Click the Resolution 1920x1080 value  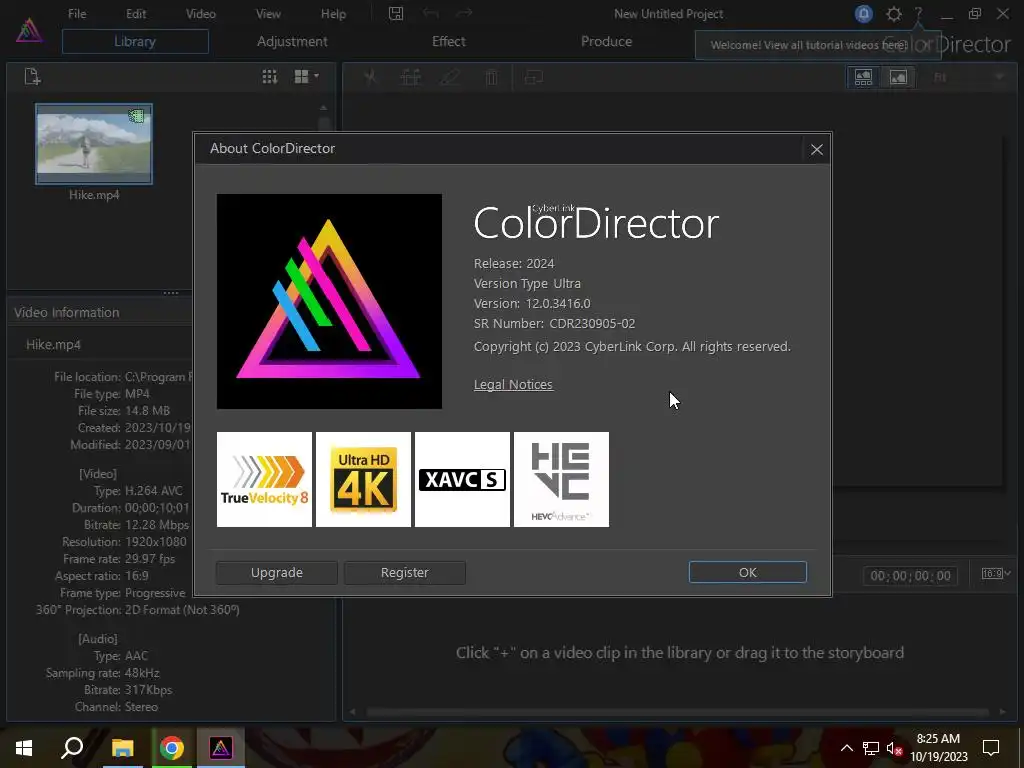[155, 541]
